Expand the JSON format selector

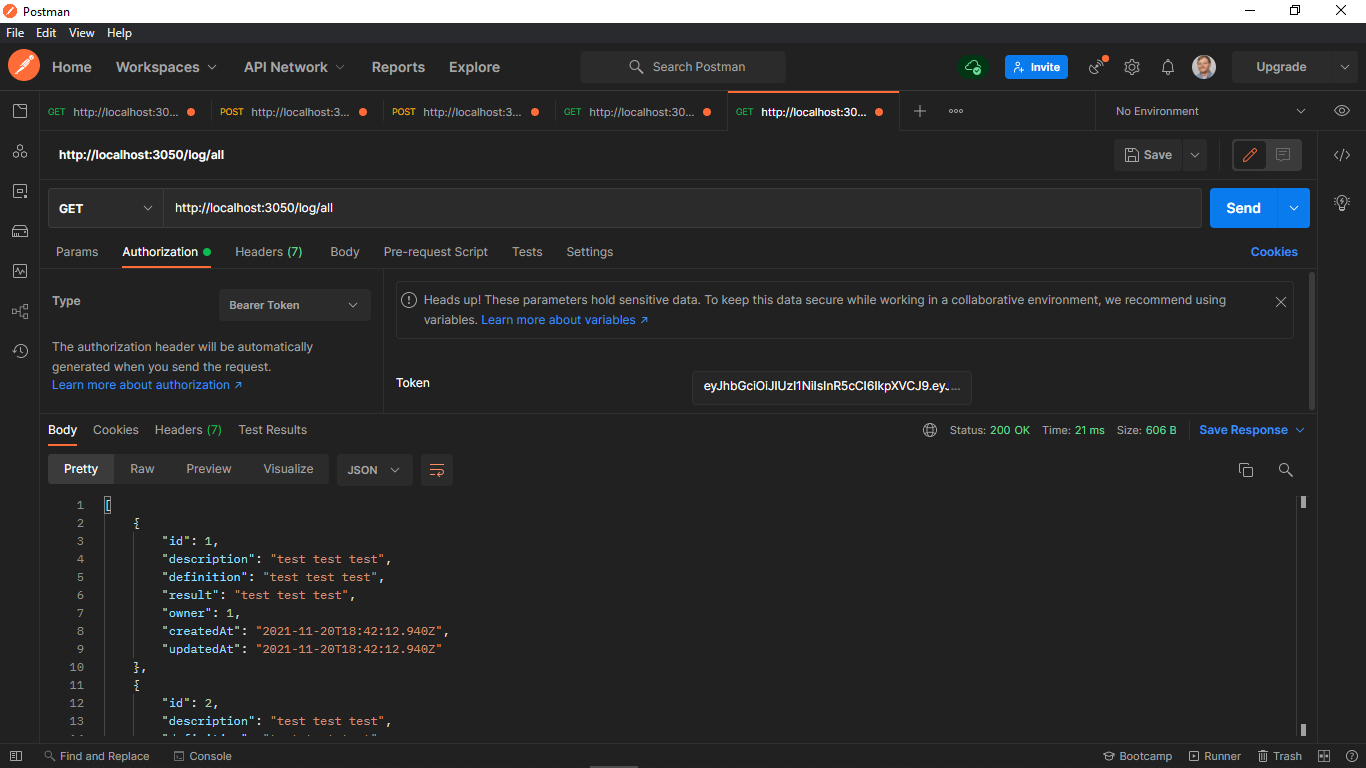(x=374, y=469)
